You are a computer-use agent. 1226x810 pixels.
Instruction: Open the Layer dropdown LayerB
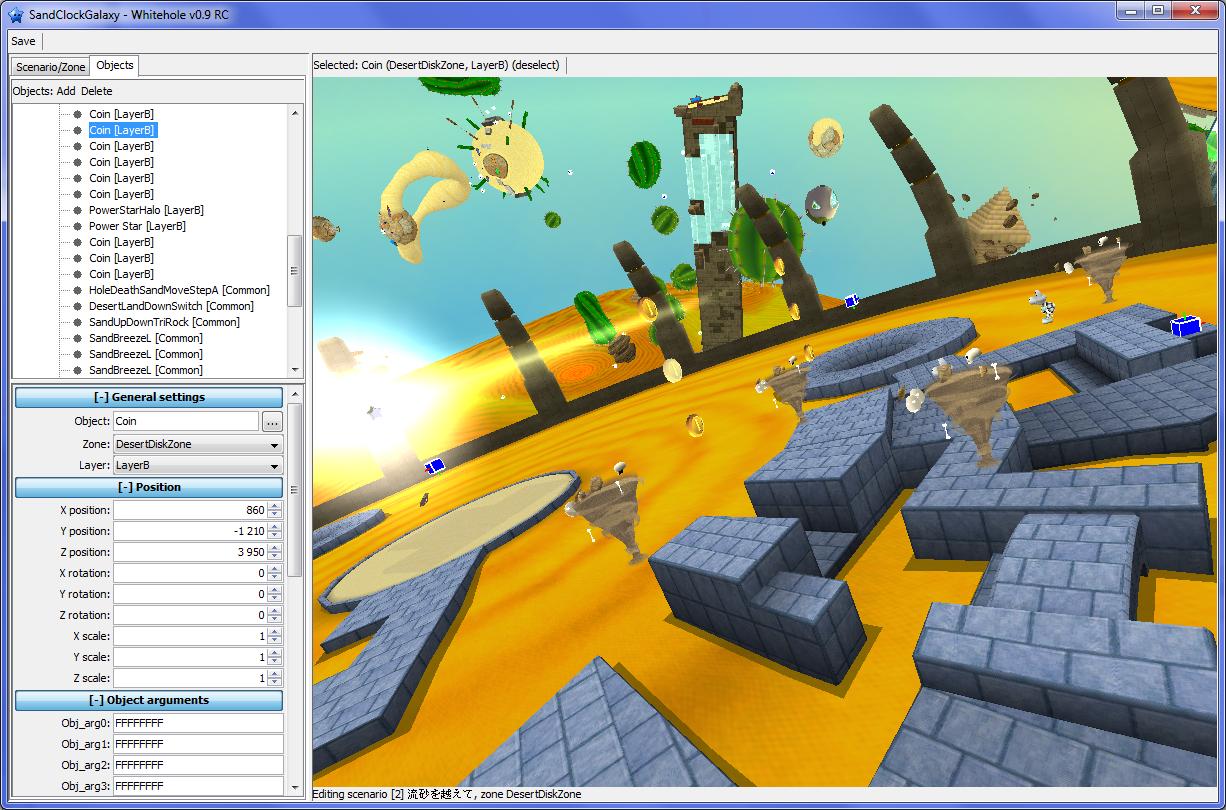pyautogui.click(x=198, y=465)
